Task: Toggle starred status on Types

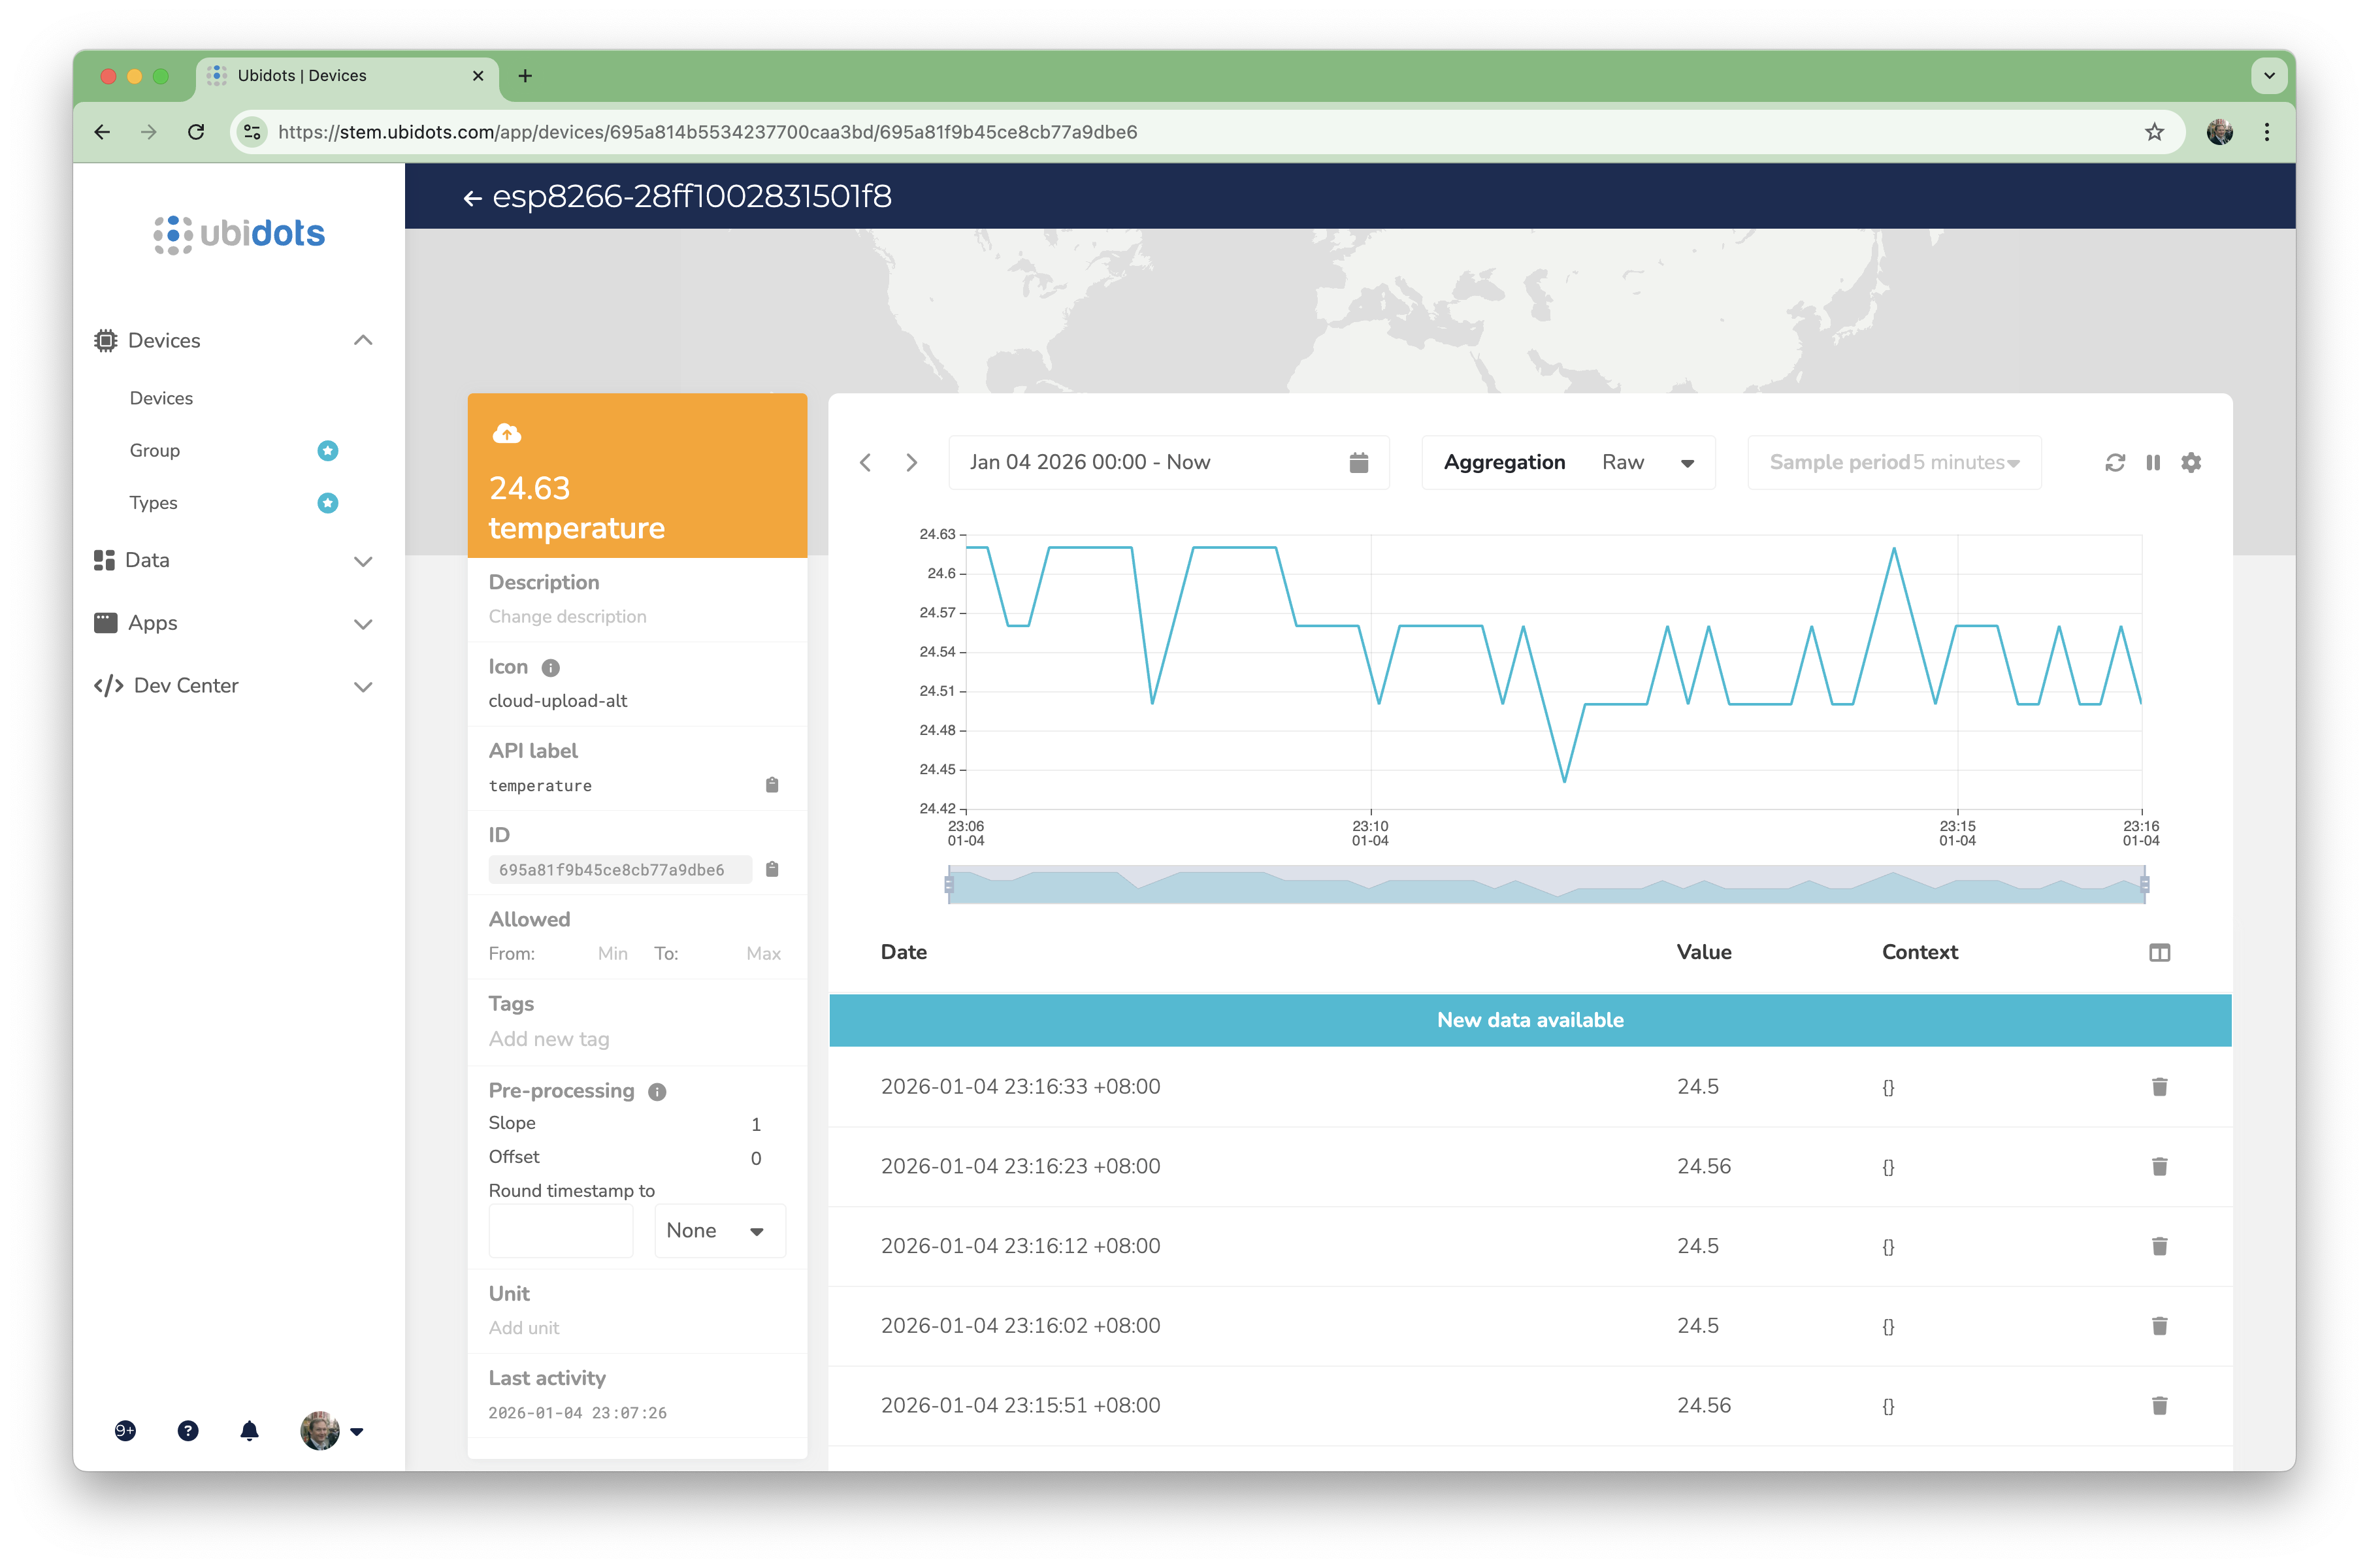Action: tap(328, 503)
